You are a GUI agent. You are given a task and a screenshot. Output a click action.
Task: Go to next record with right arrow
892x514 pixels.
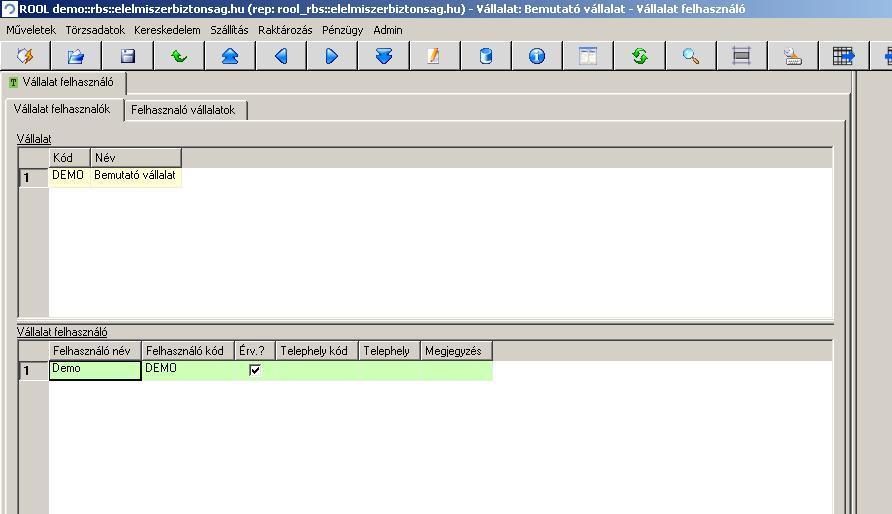tap(332, 56)
